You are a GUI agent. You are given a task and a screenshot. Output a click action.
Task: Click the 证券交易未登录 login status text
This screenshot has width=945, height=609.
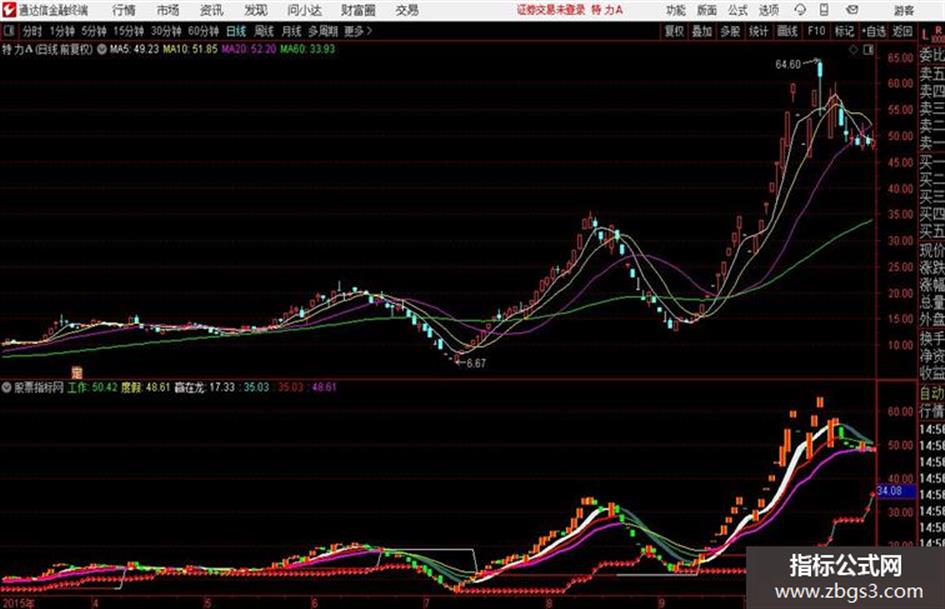click(x=551, y=10)
